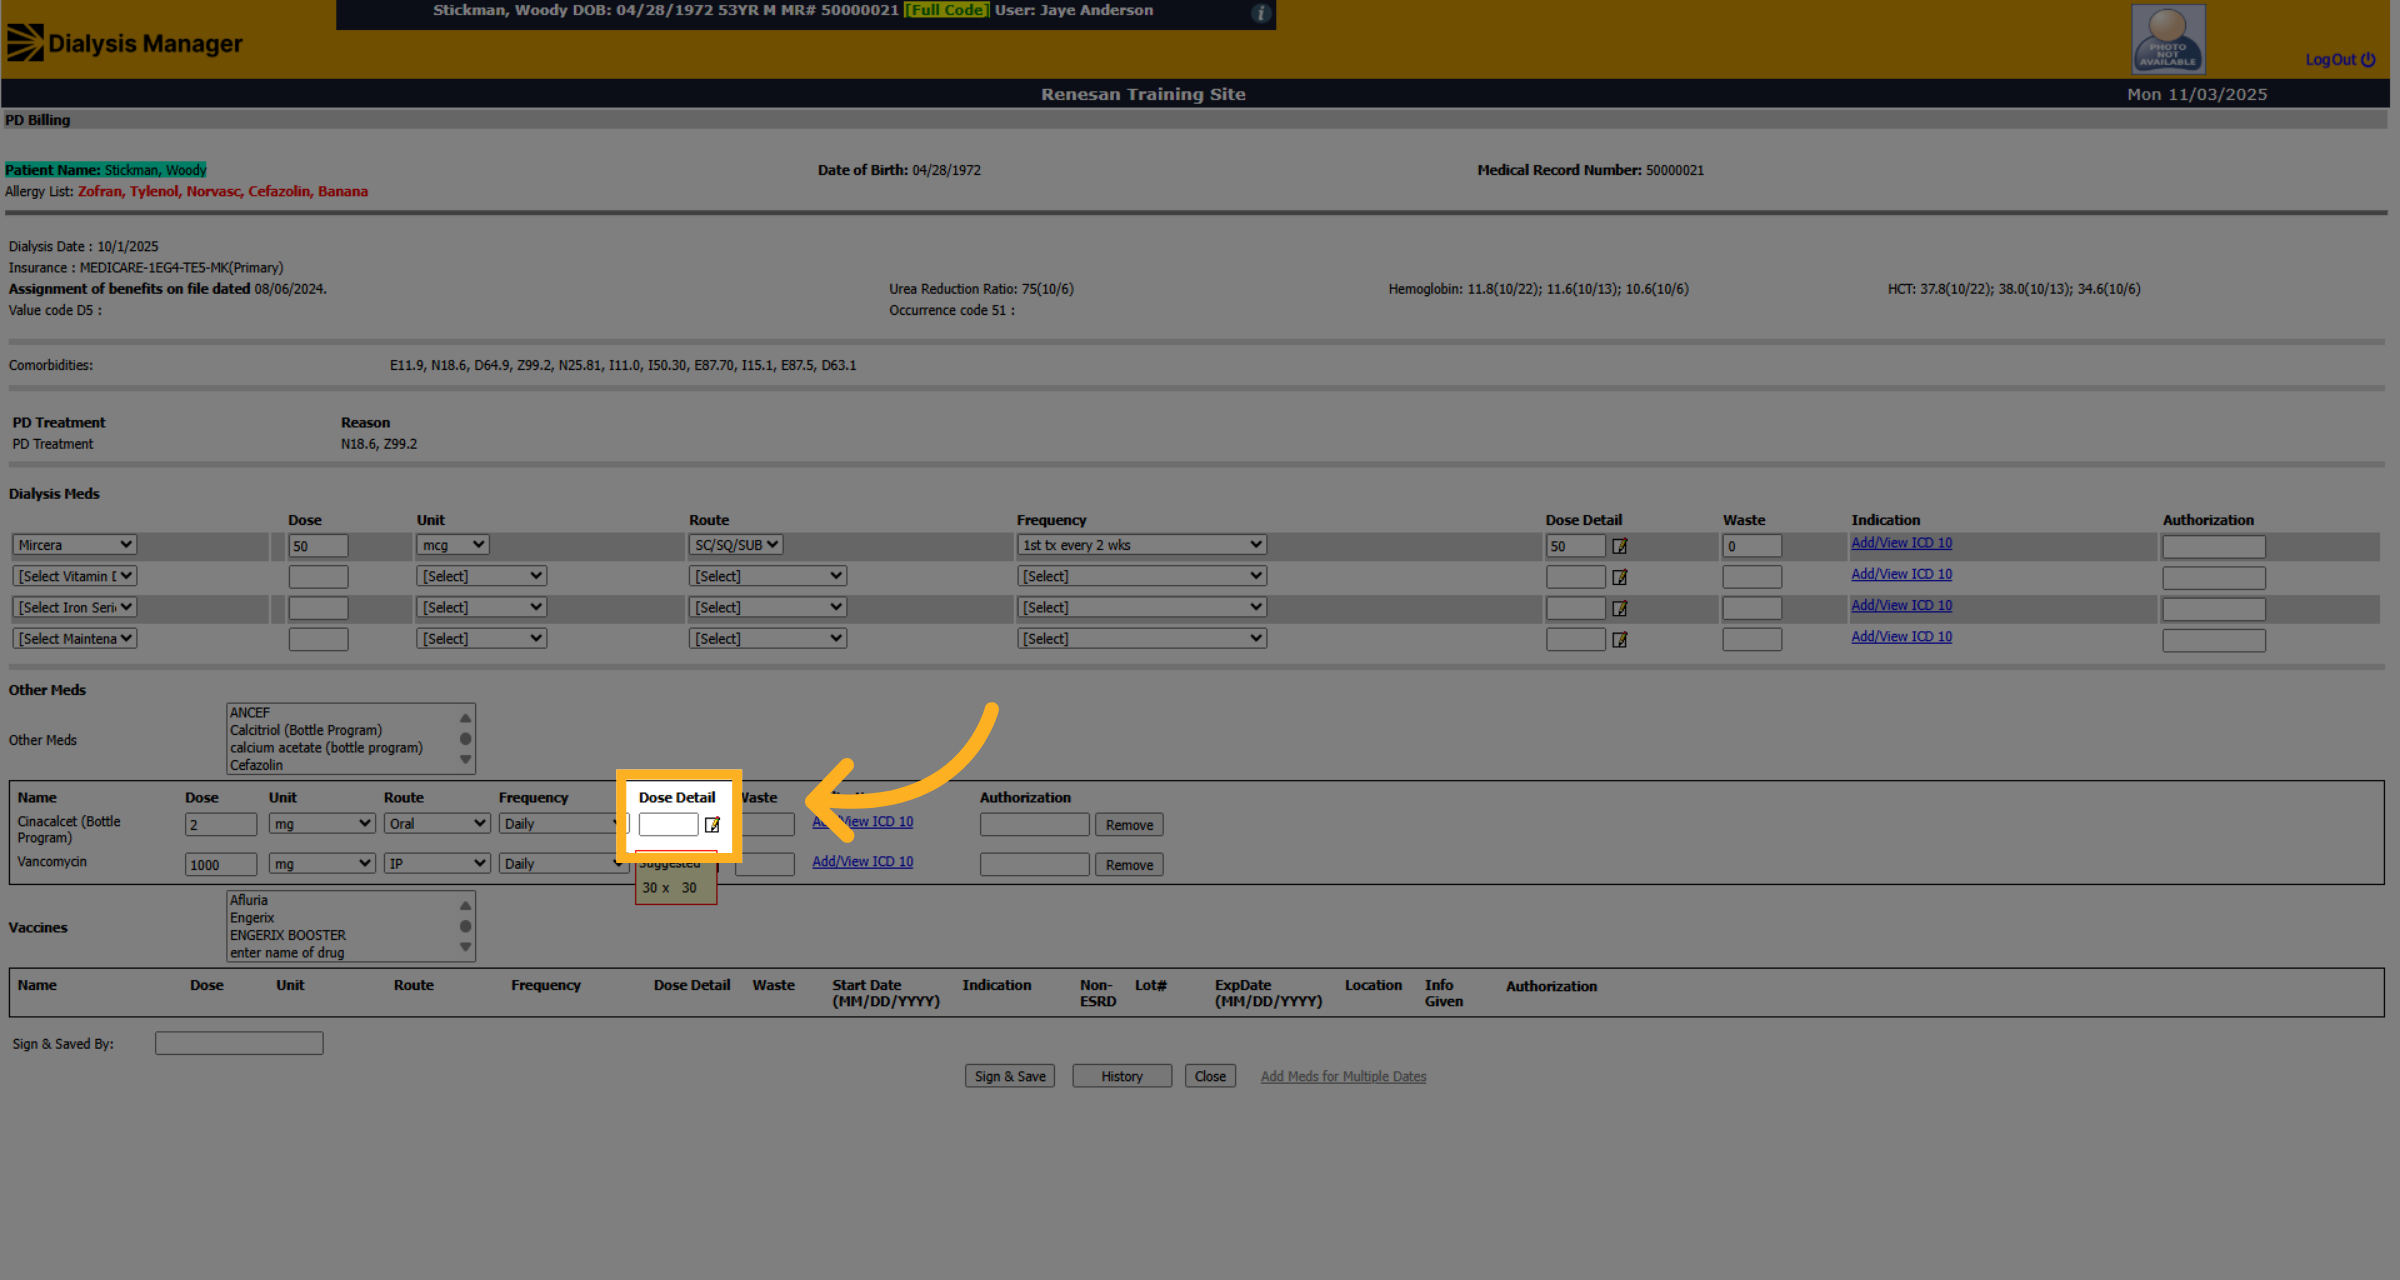Screen dimensions: 2400x1280
Task: Open dose detail editor for Iron Series row
Action: point(1620,608)
